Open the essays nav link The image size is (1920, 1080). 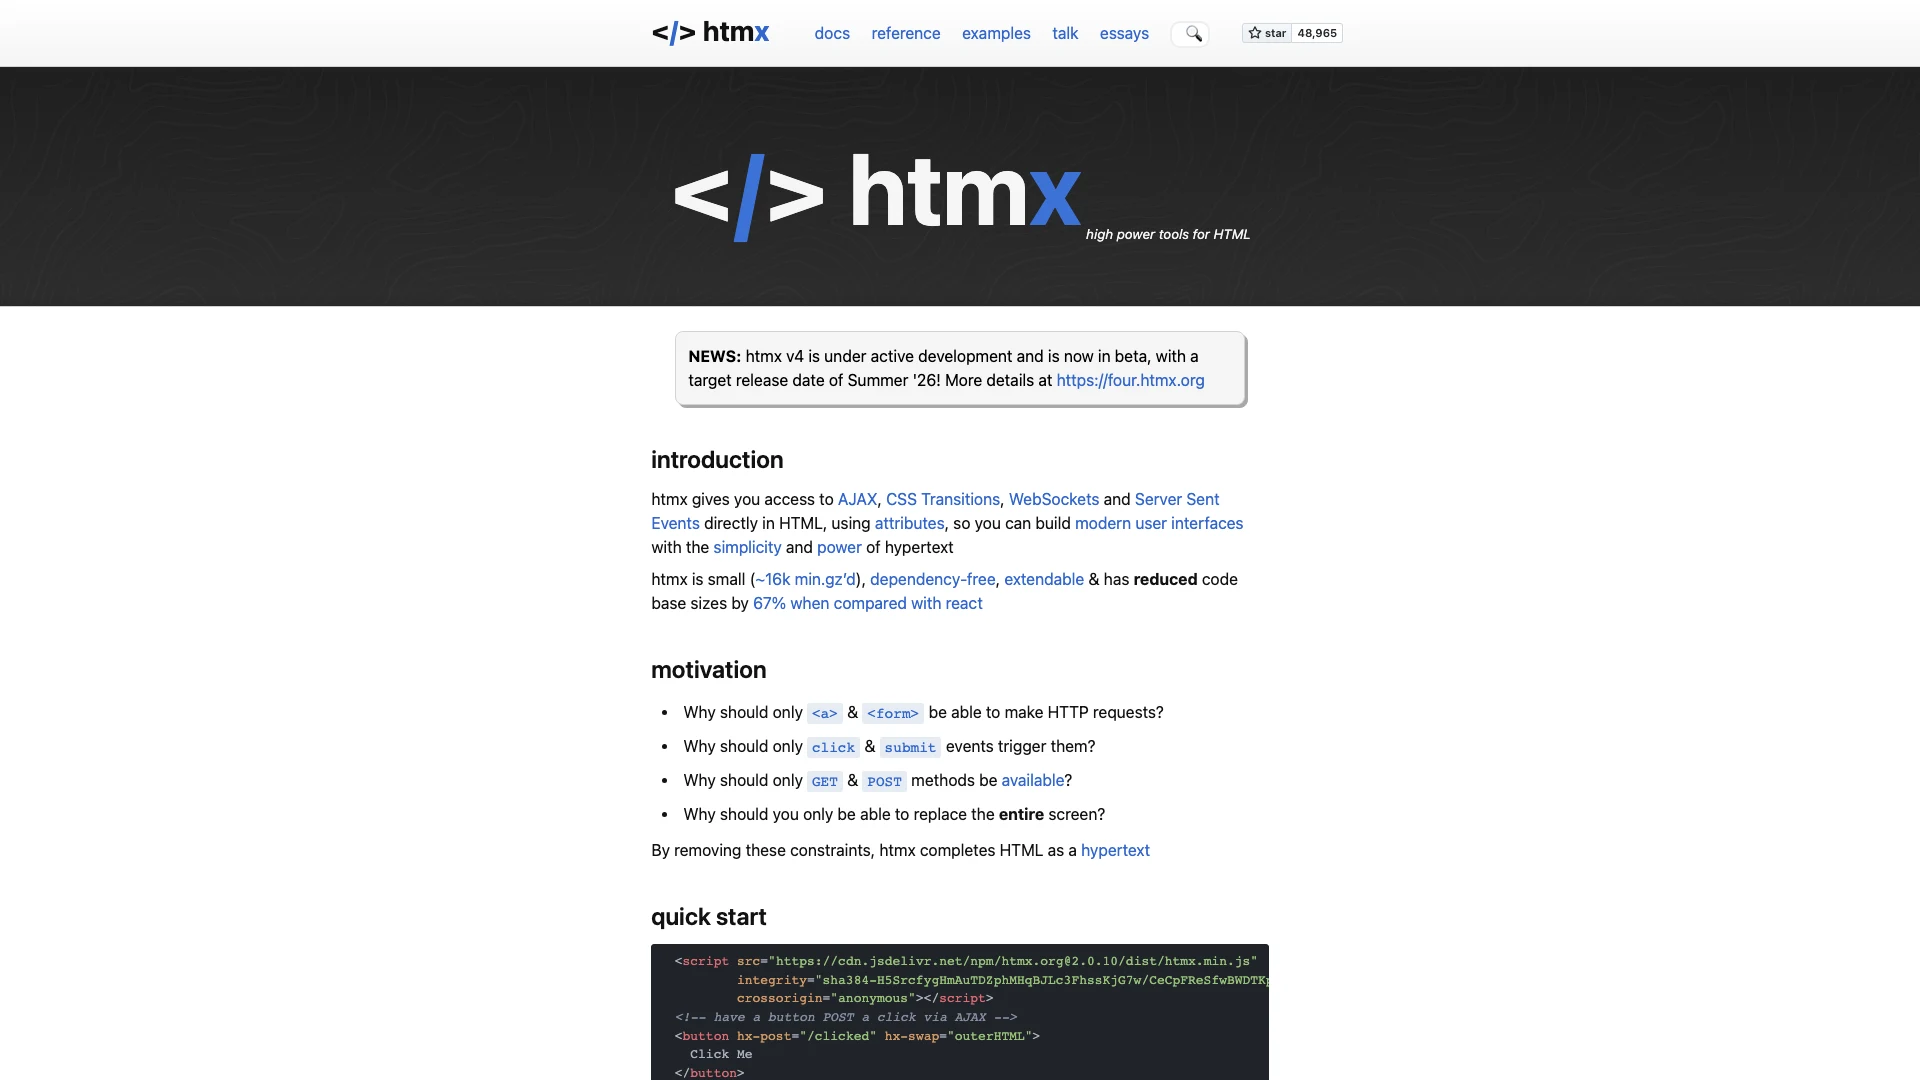(1124, 33)
